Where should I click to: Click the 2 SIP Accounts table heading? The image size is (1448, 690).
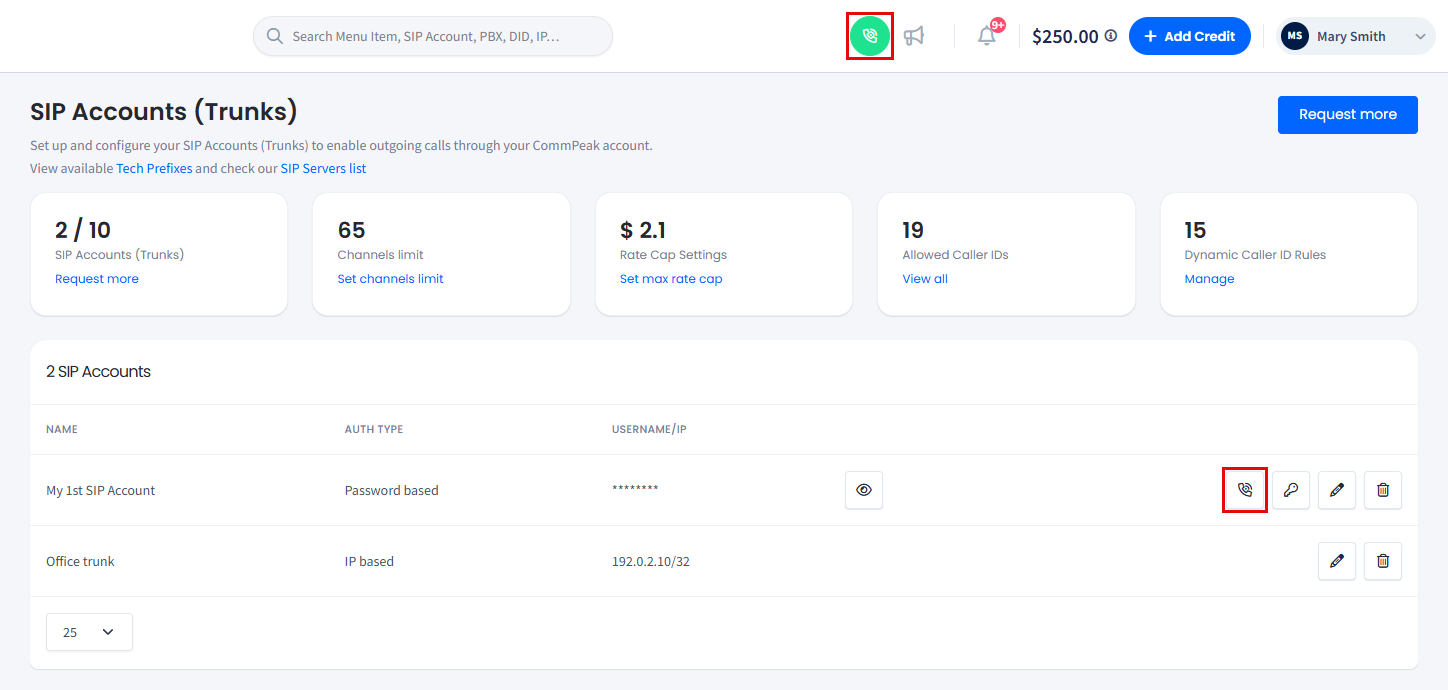(x=98, y=371)
